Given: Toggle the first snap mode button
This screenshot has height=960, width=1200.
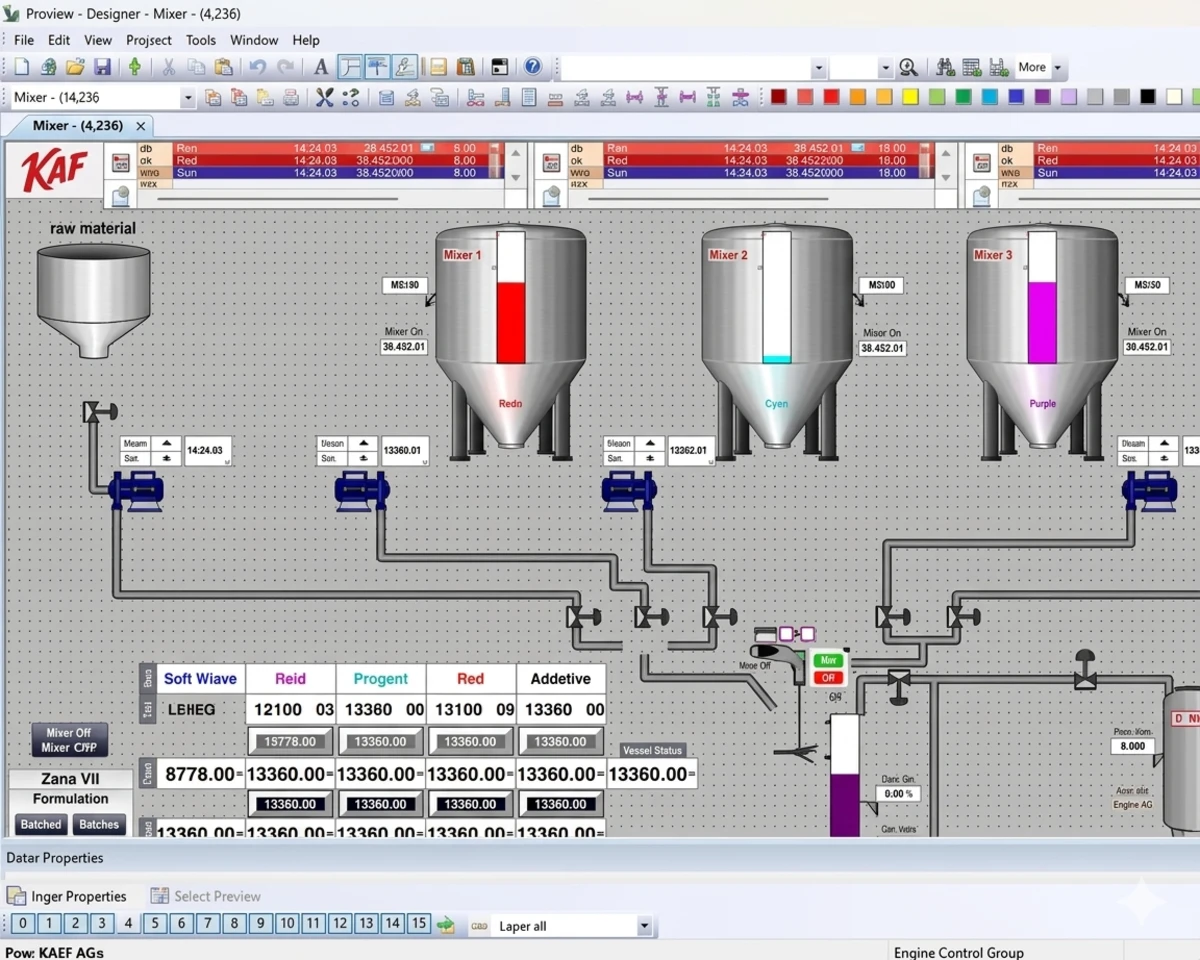Looking at the screenshot, I should 350,67.
